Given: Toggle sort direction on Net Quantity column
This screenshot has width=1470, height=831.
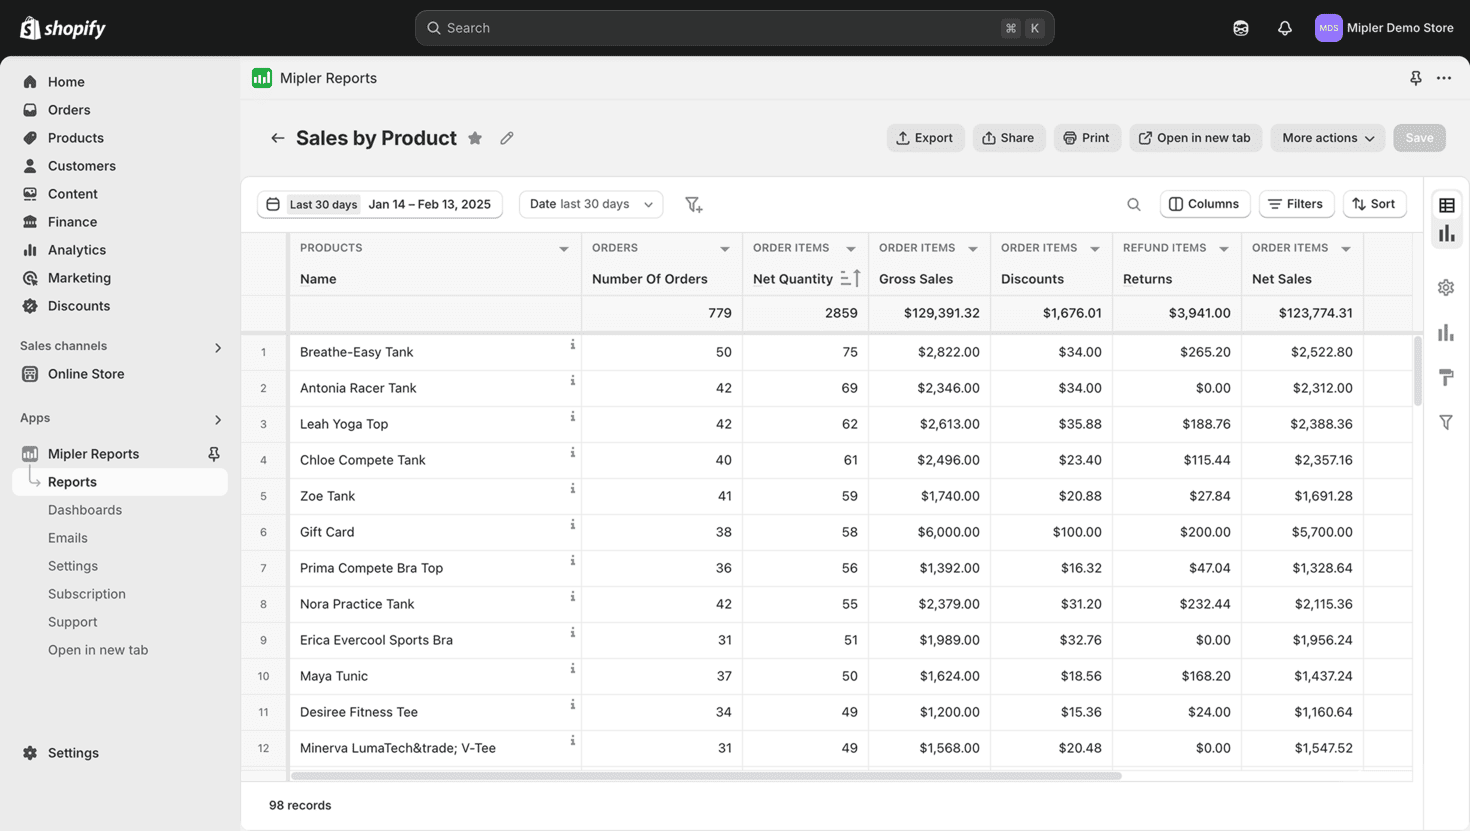Looking at the screenshot, I should pyautogui.click(x=849, y=278).
